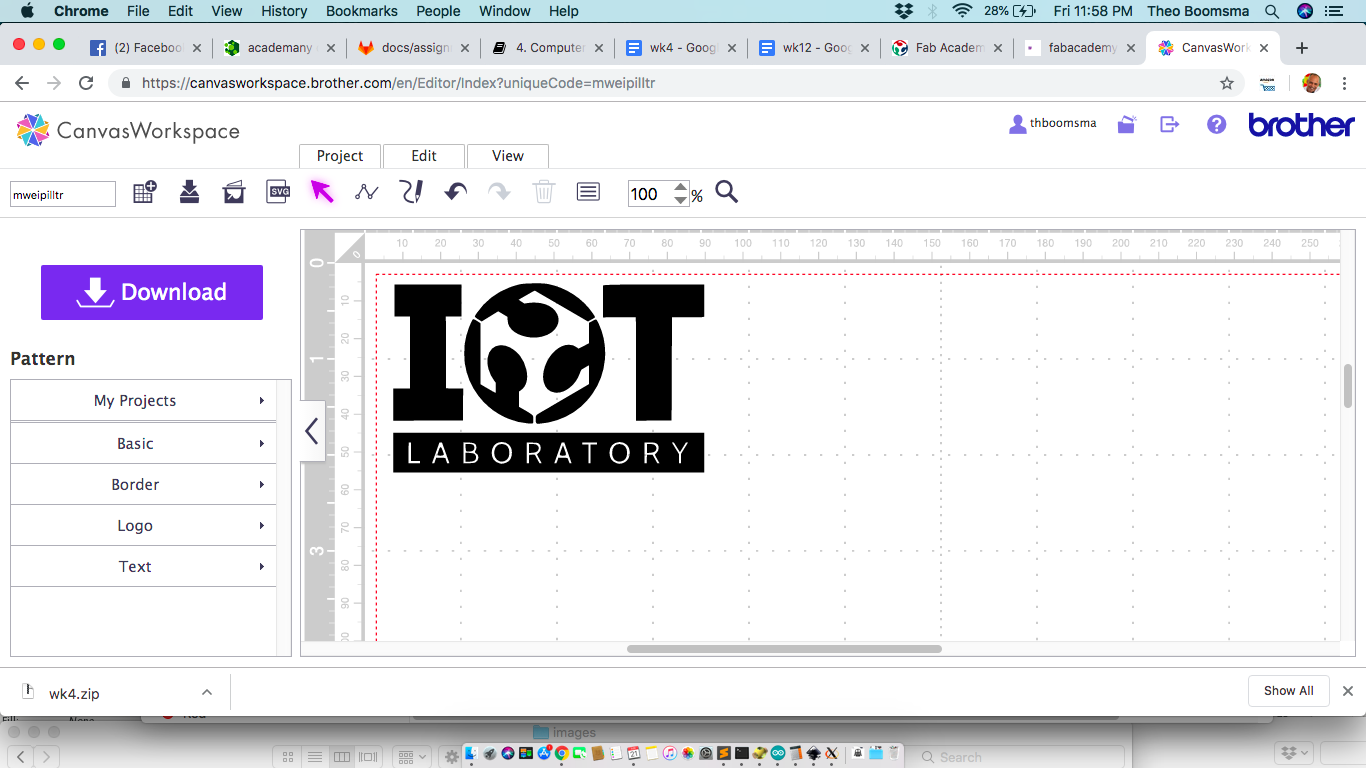
Task: Collapse the left Pattern side panel
Action: click(312, 431)
